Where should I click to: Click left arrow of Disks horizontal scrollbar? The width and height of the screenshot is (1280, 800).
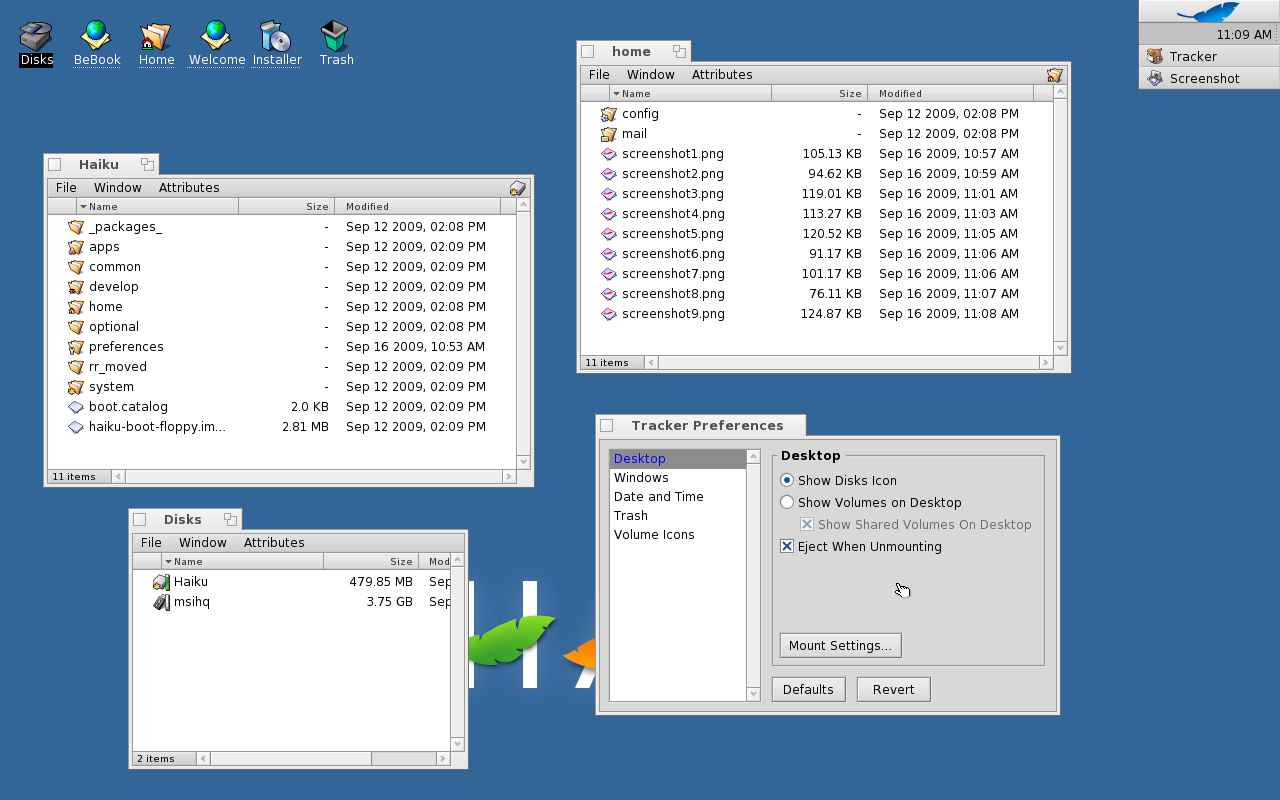(203, 759)
